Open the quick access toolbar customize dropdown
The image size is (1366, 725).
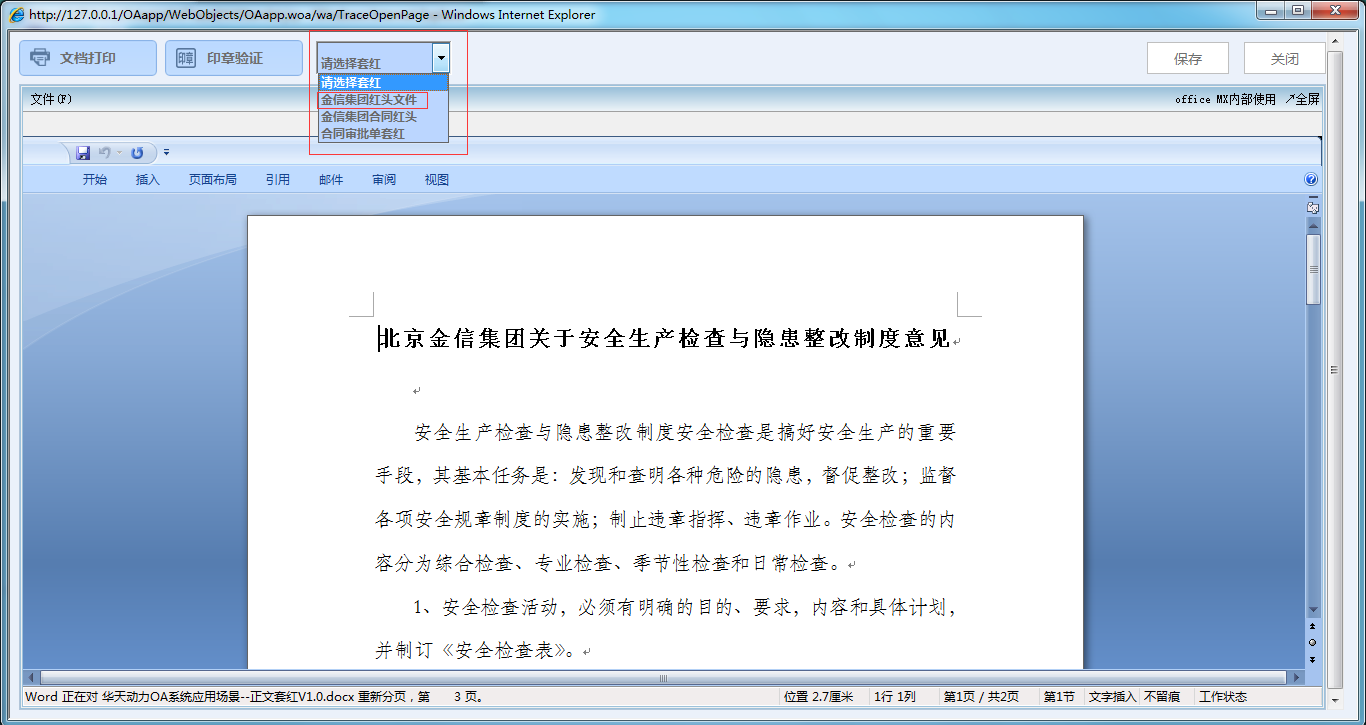[x=166, y=151]
